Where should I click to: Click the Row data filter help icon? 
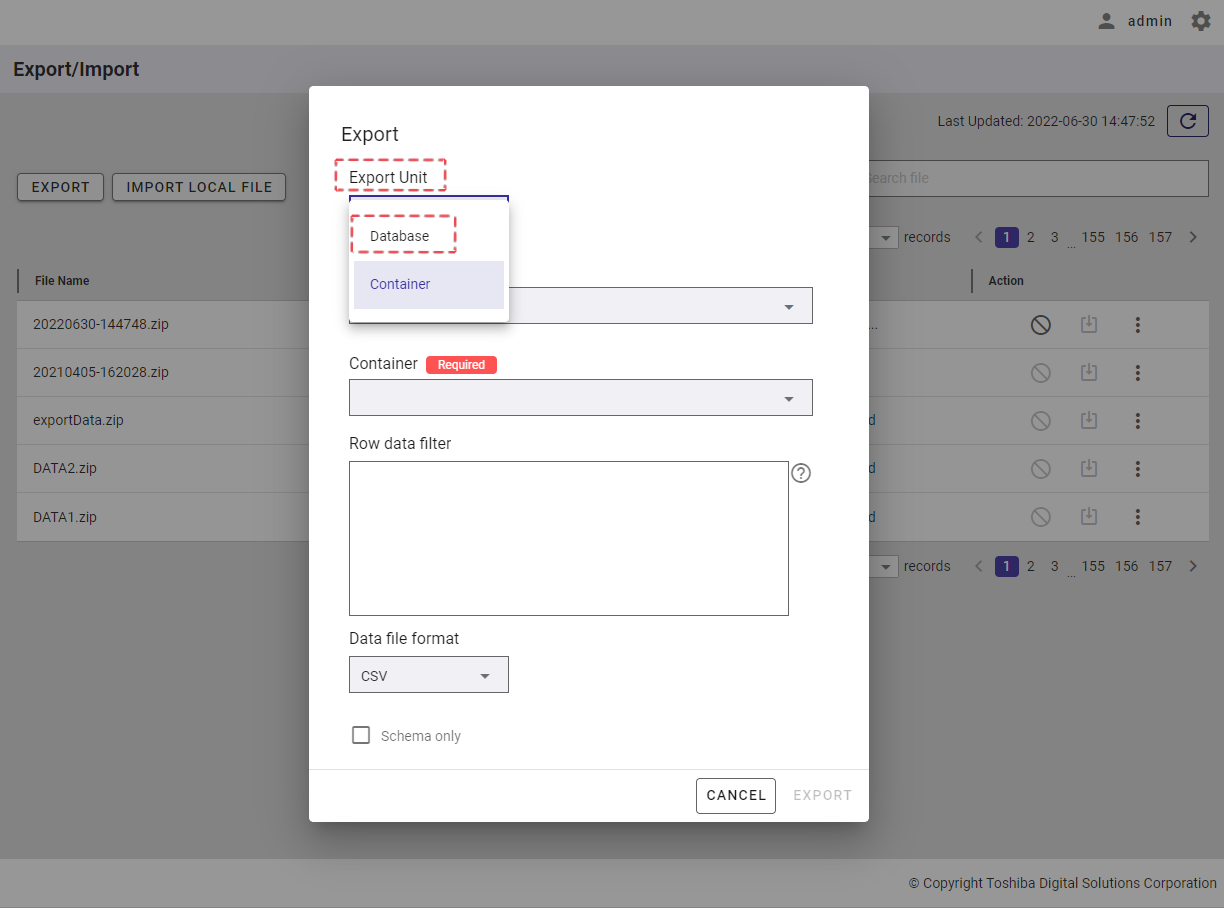coord(800,473)
